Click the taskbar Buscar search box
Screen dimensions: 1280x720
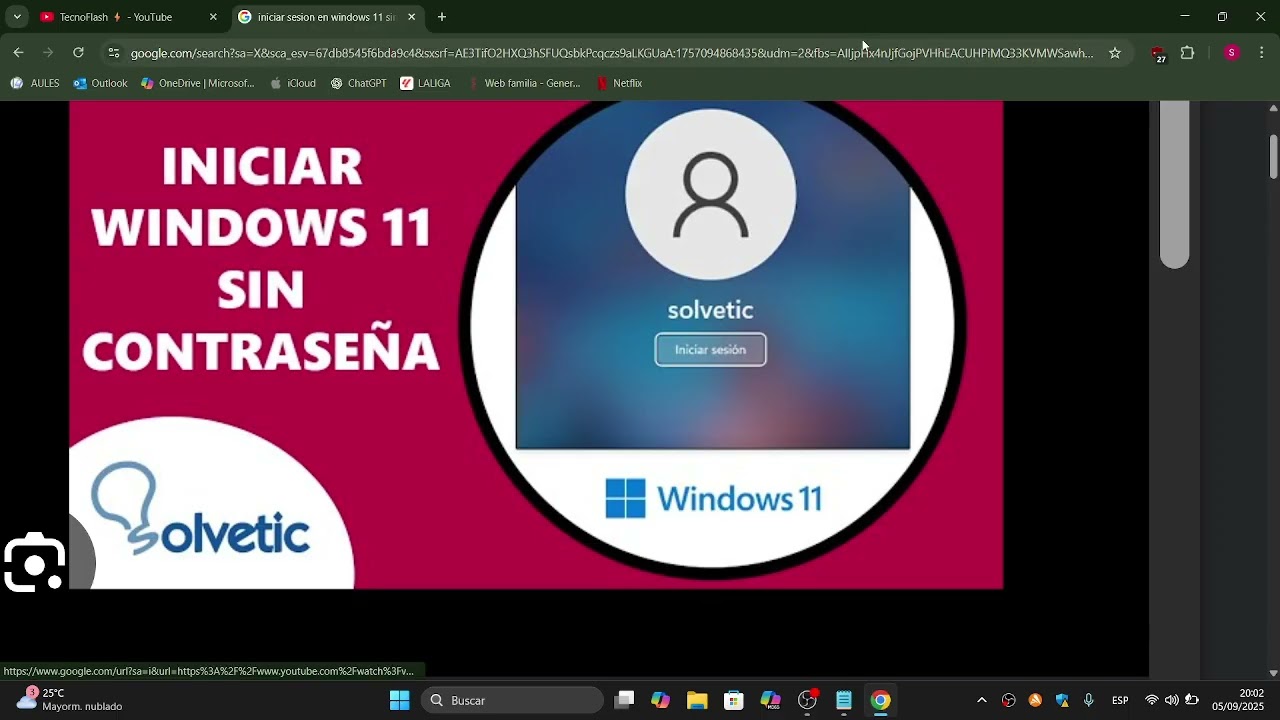pyautogui.click(x=512, y=700)
